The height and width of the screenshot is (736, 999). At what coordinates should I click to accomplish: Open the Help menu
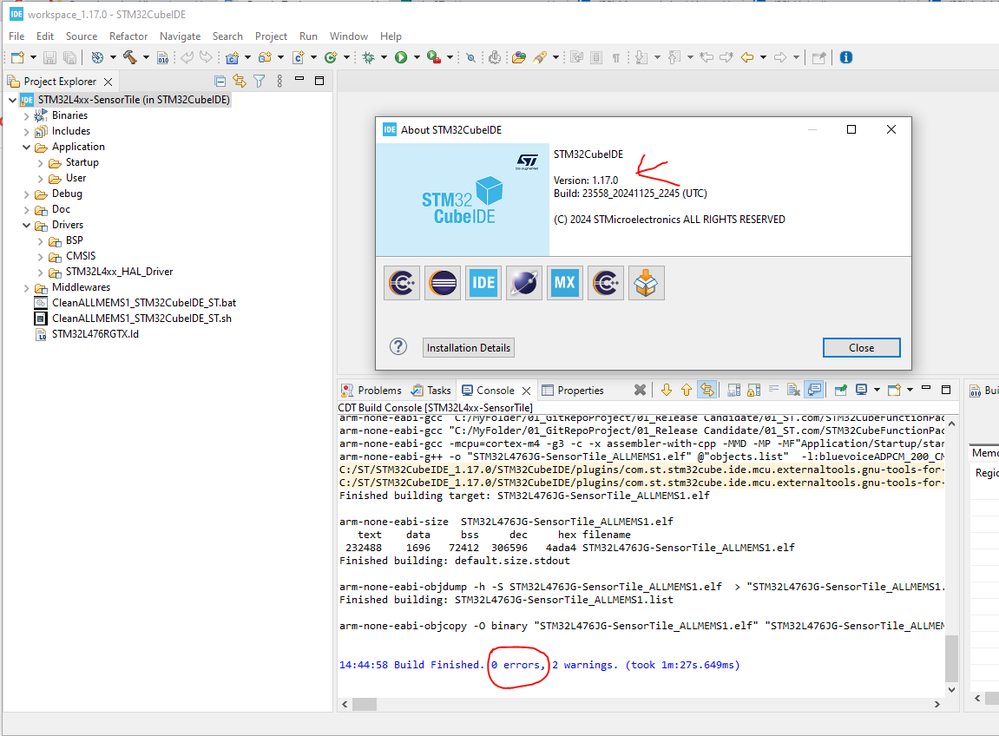[x=391, y=36]
